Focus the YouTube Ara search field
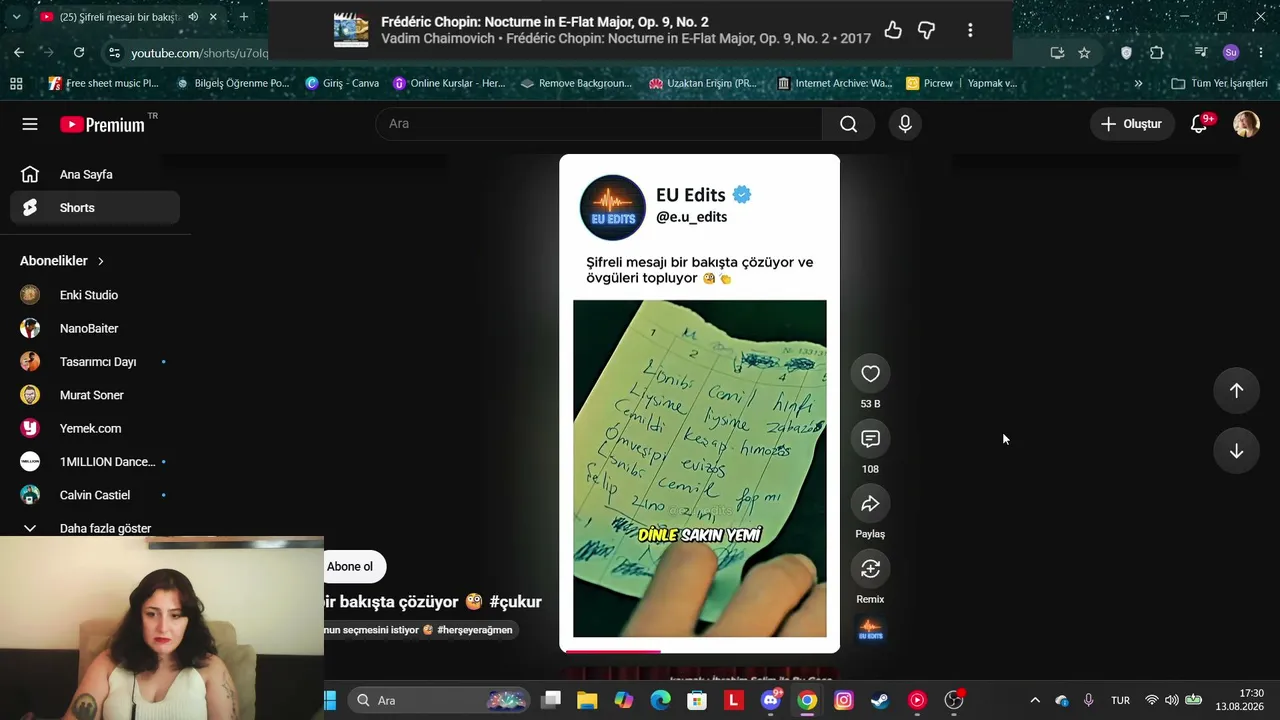1280x720 pixels. click(x=598, y=124)
